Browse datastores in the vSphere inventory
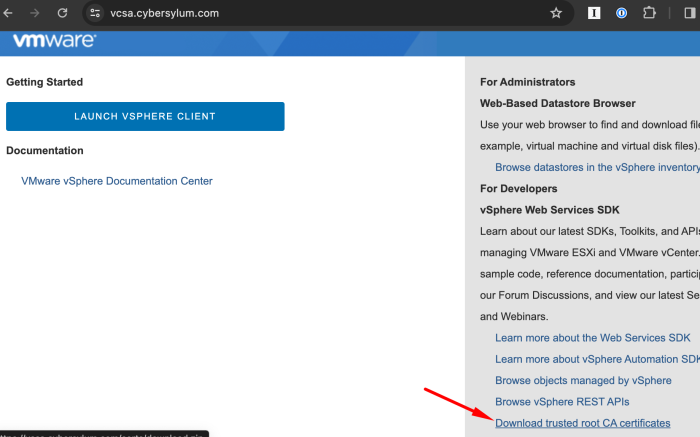Image resolution: width=700 pixels, height=437 pixels. 597,167
